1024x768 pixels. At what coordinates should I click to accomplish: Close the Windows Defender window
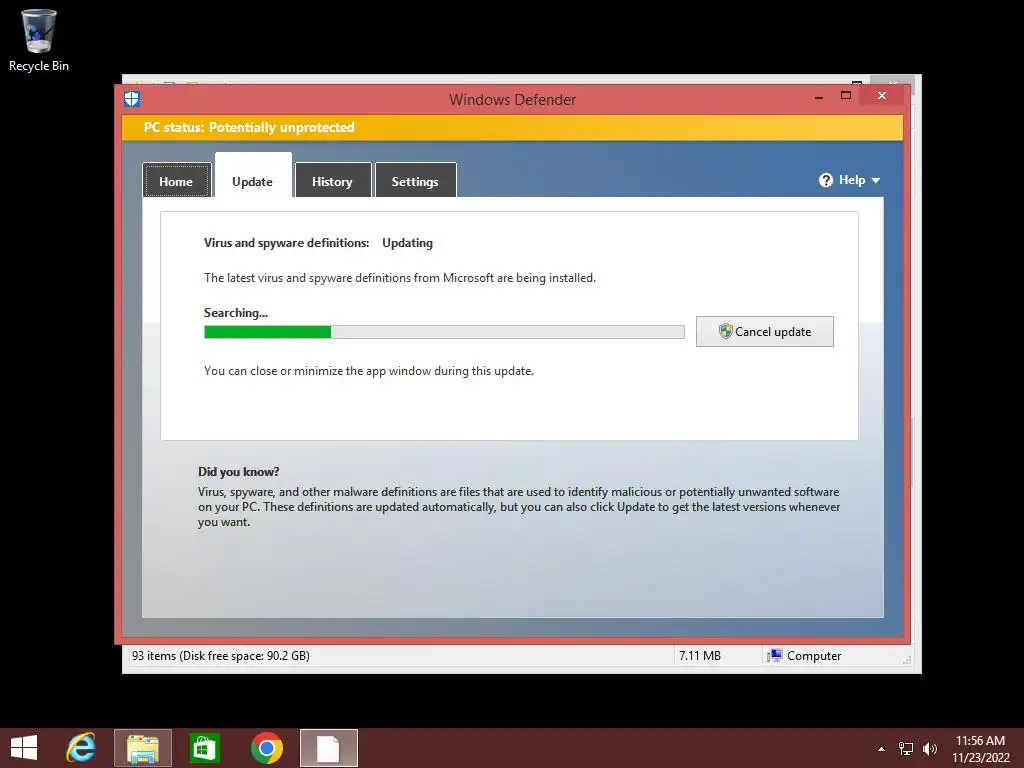882,96
